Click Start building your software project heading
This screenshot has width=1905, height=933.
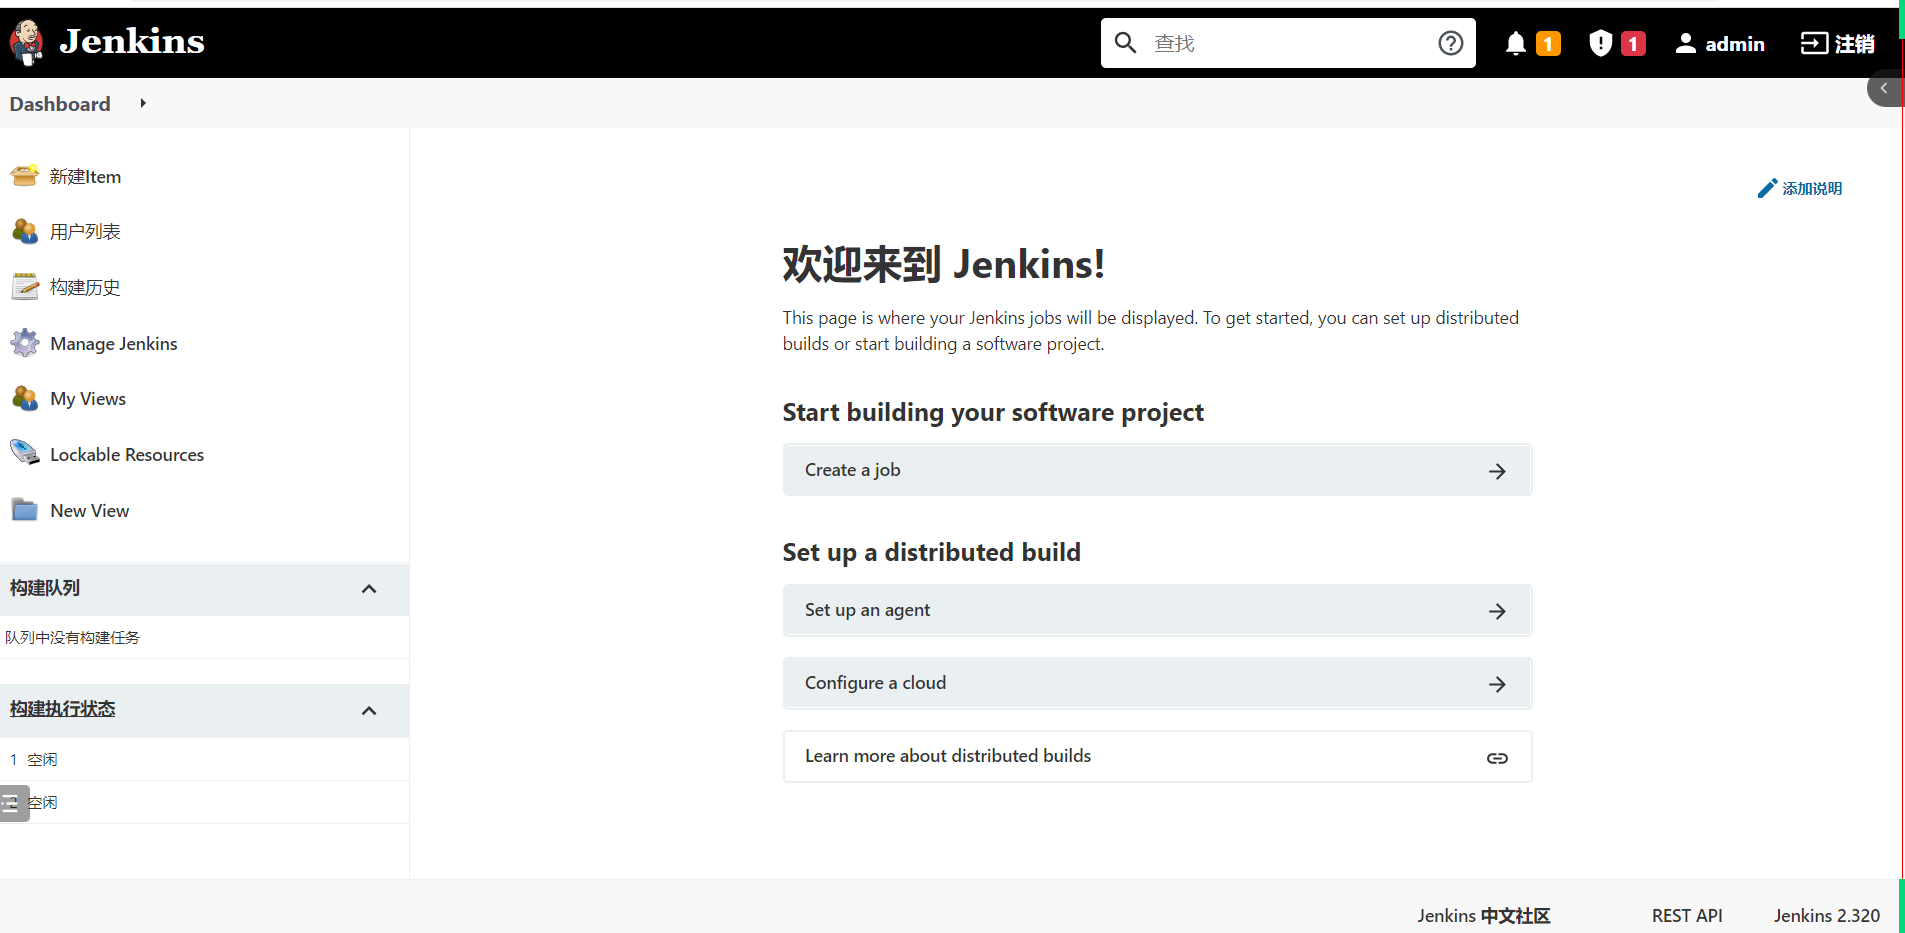pyautogui.click(x=993, y=413)
